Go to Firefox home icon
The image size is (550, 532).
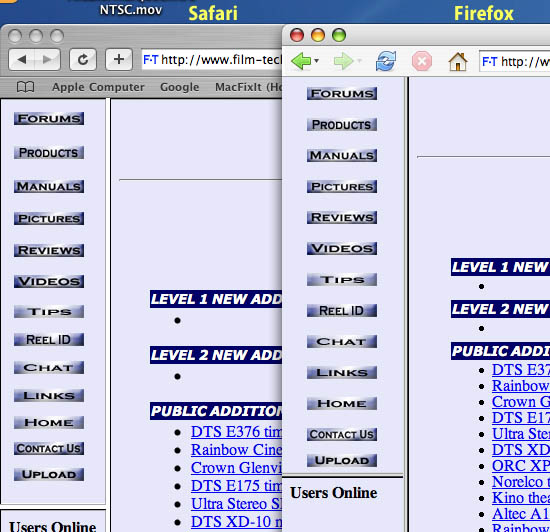(458, 62)
